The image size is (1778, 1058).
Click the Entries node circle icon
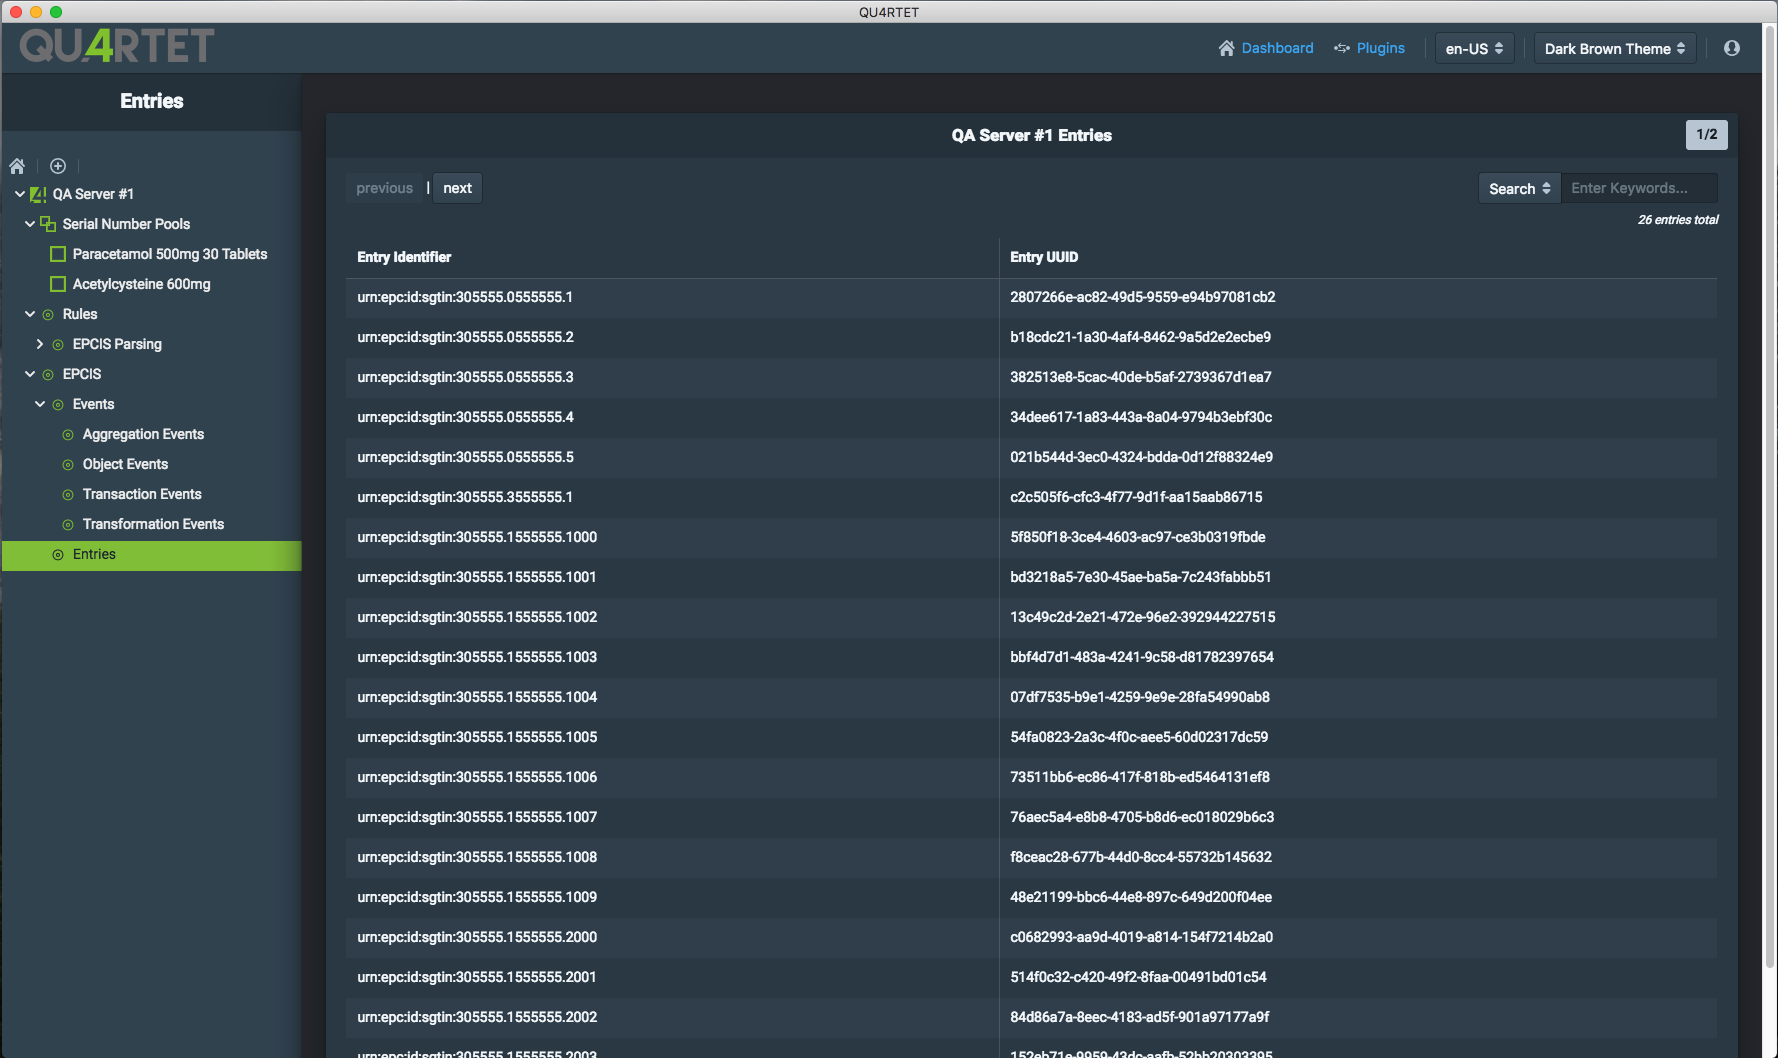click(x=58, y=554)
